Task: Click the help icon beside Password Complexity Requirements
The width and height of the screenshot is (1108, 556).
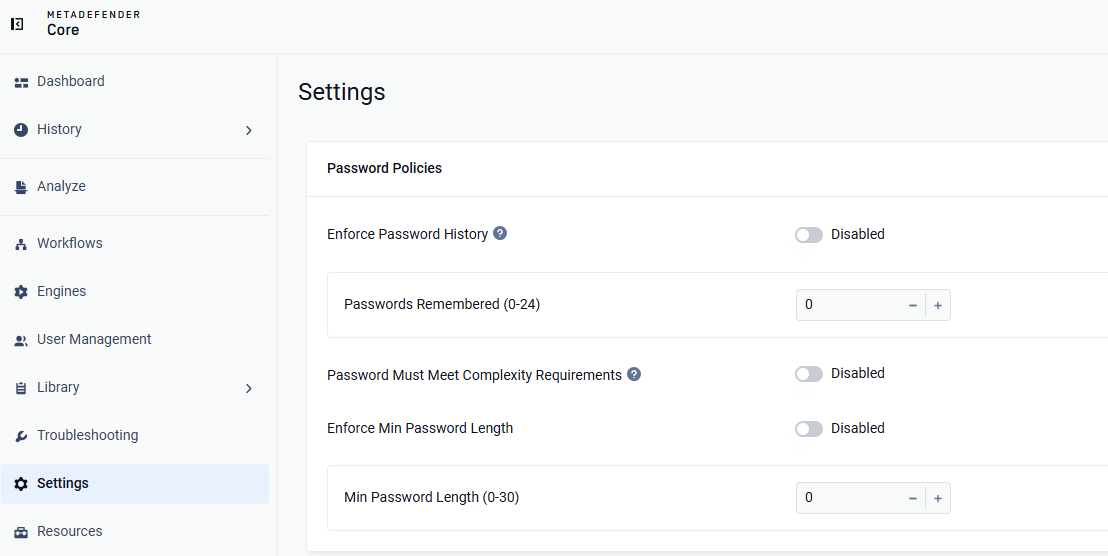Action: click(634, 374)
